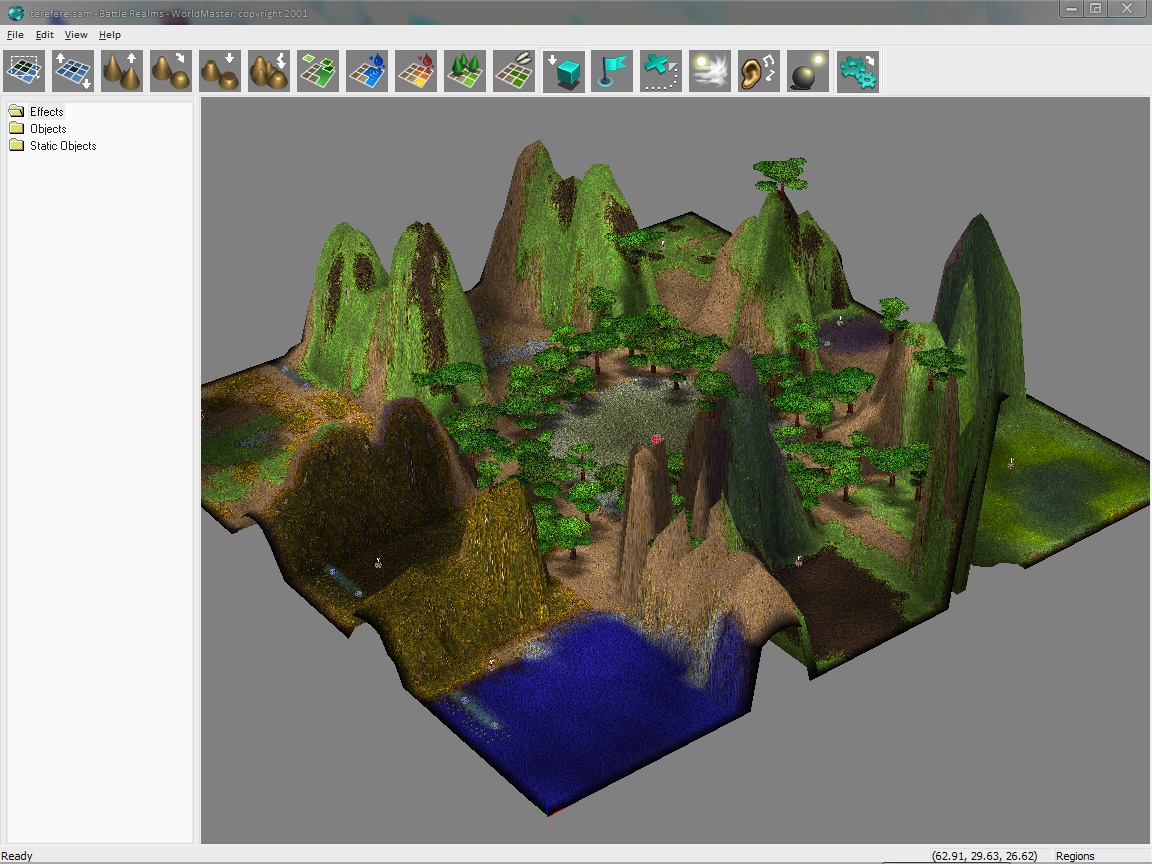The image size is (1152, 864).
Task: Close the WorldMaster window
Action: coord(1127,9)
